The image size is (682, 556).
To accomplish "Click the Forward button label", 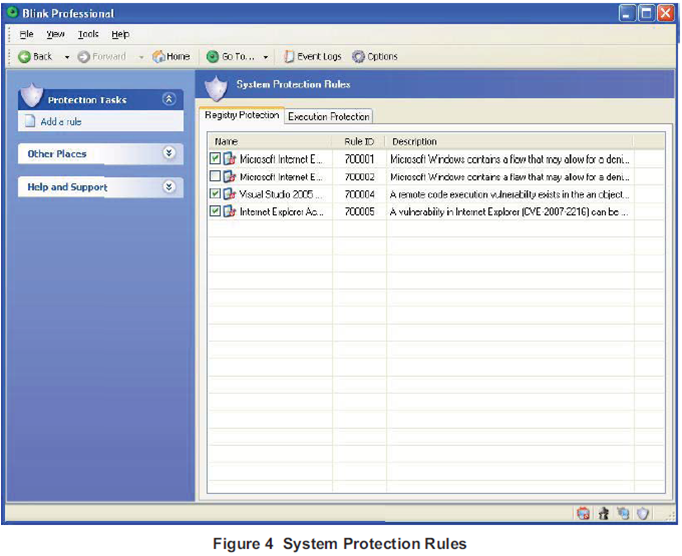I will pyautogui.click(x=109, y=57).
